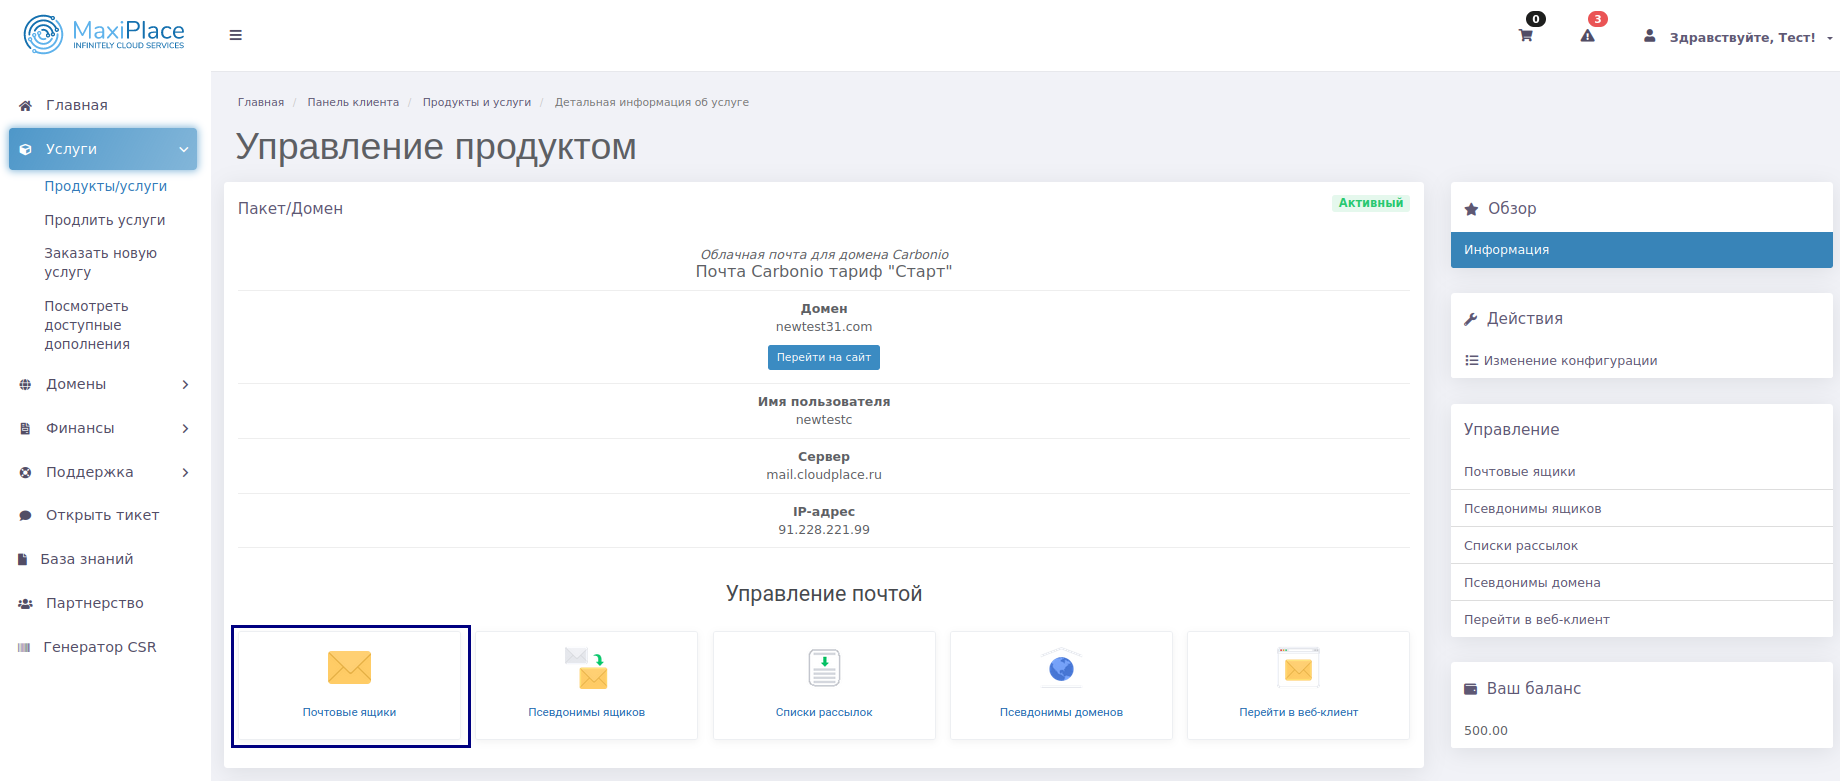Click Продукты и услуги breadcrumb

477,102
